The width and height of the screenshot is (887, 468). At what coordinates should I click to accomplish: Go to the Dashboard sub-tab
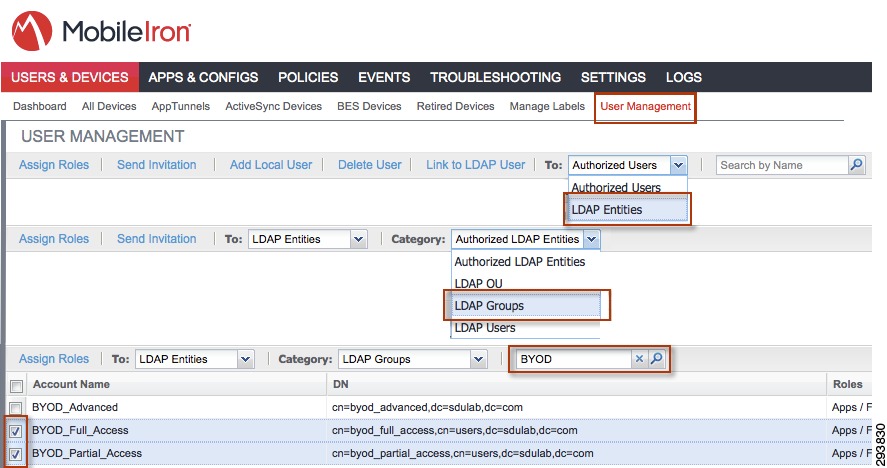[40, 106]
